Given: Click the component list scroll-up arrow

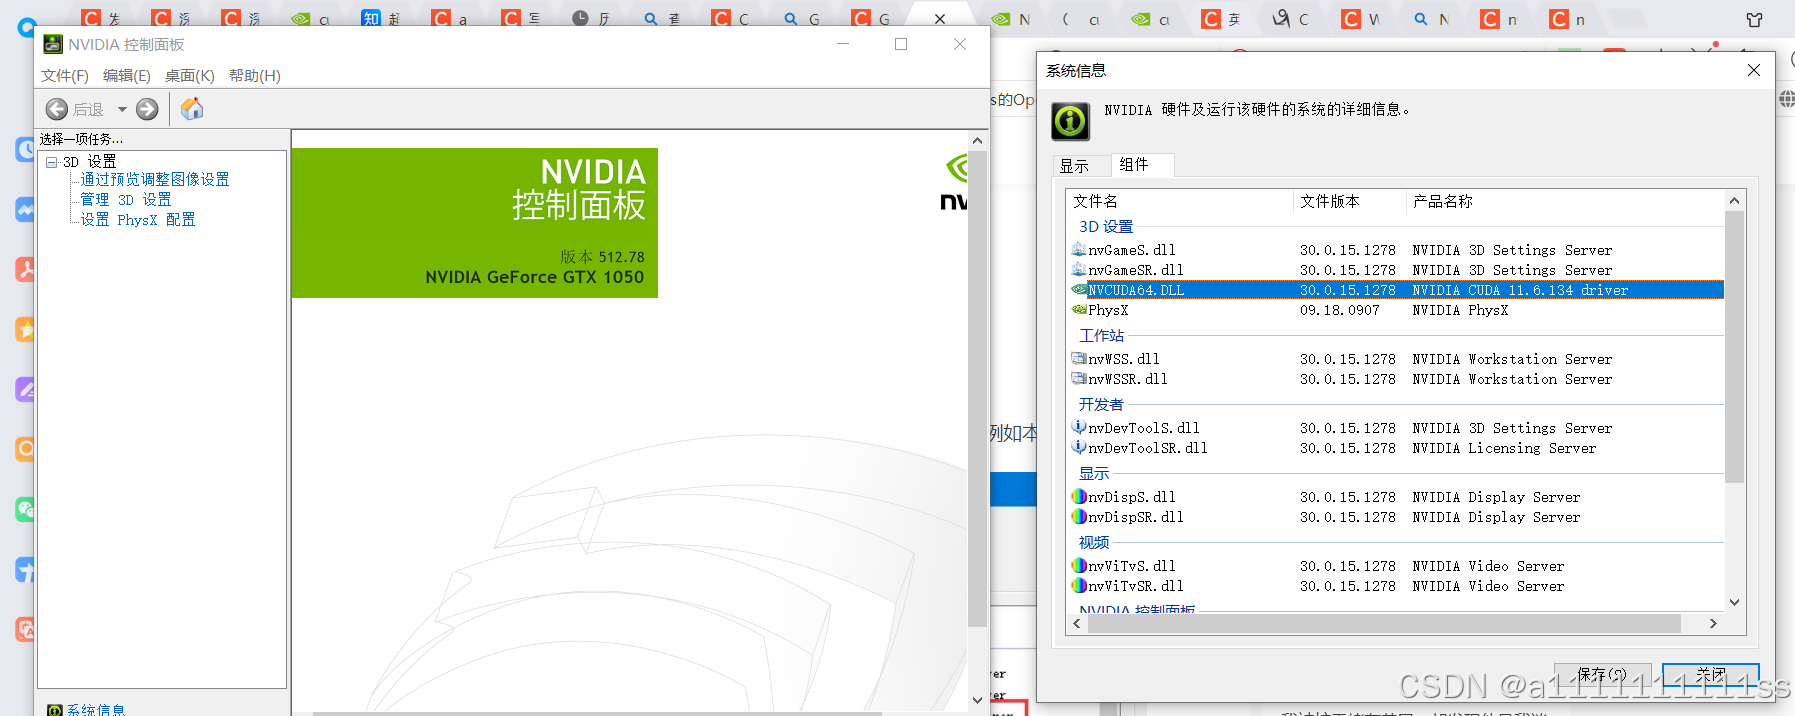Looking at the screenshot, I should (1735, 201).
